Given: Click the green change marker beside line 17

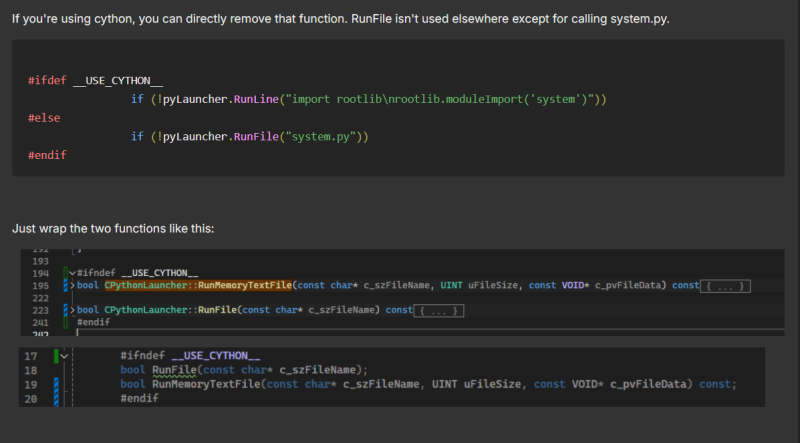Looking at the screenshot, I should (x=55, y=356).
